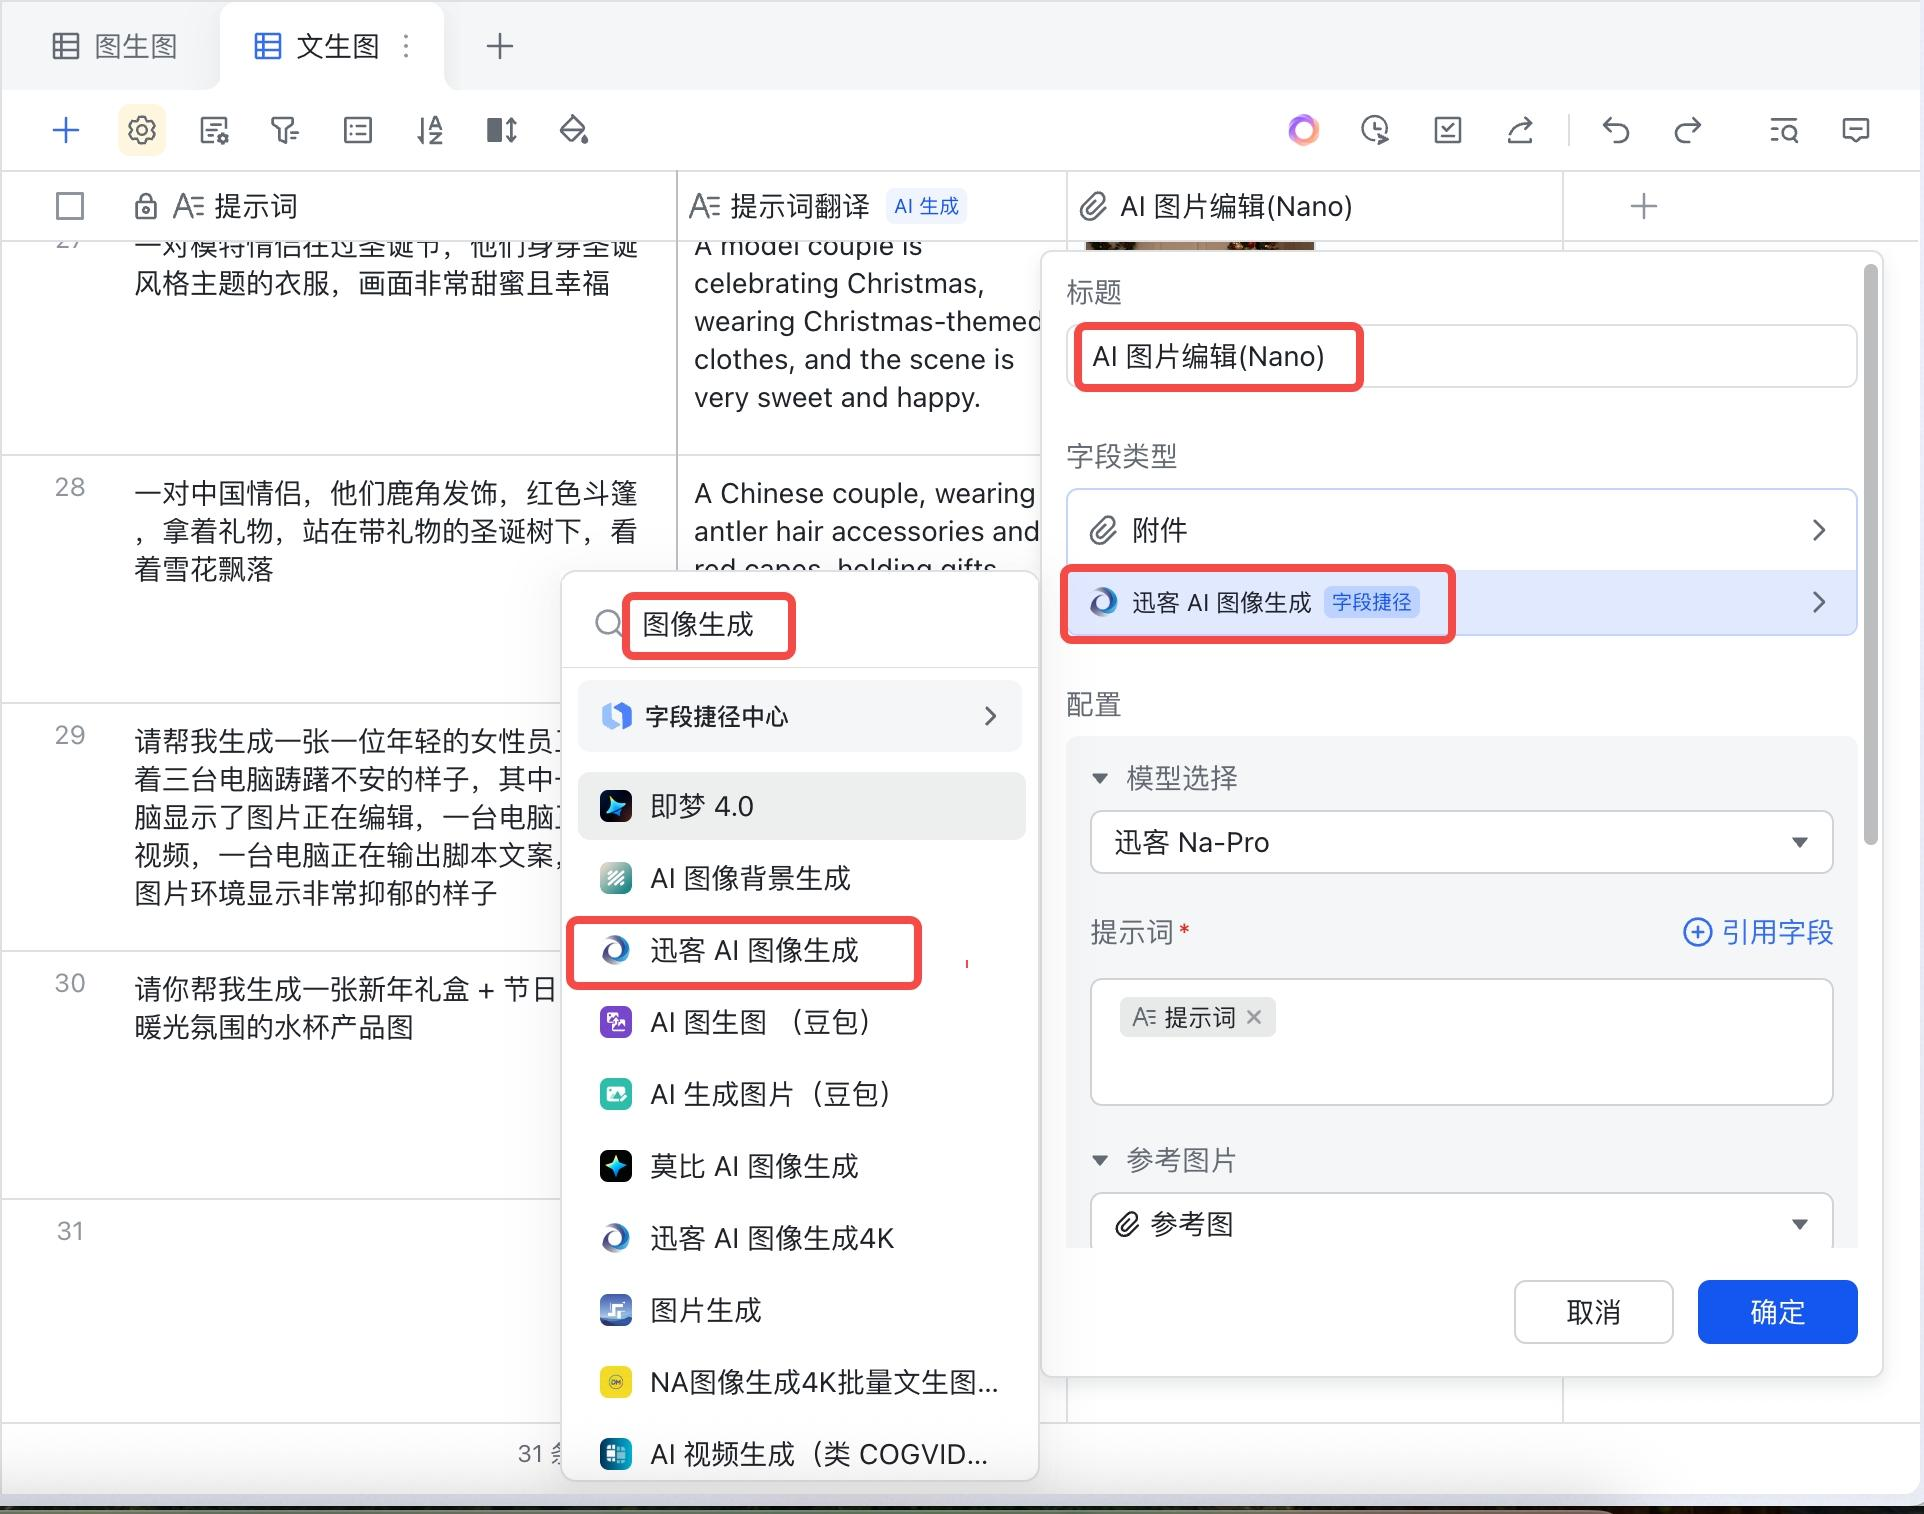This screenshot has width=1924, height=1514.
Task: Click the 确定 confirm button
Action: pyautogui.click(x=1776, y=1312)
